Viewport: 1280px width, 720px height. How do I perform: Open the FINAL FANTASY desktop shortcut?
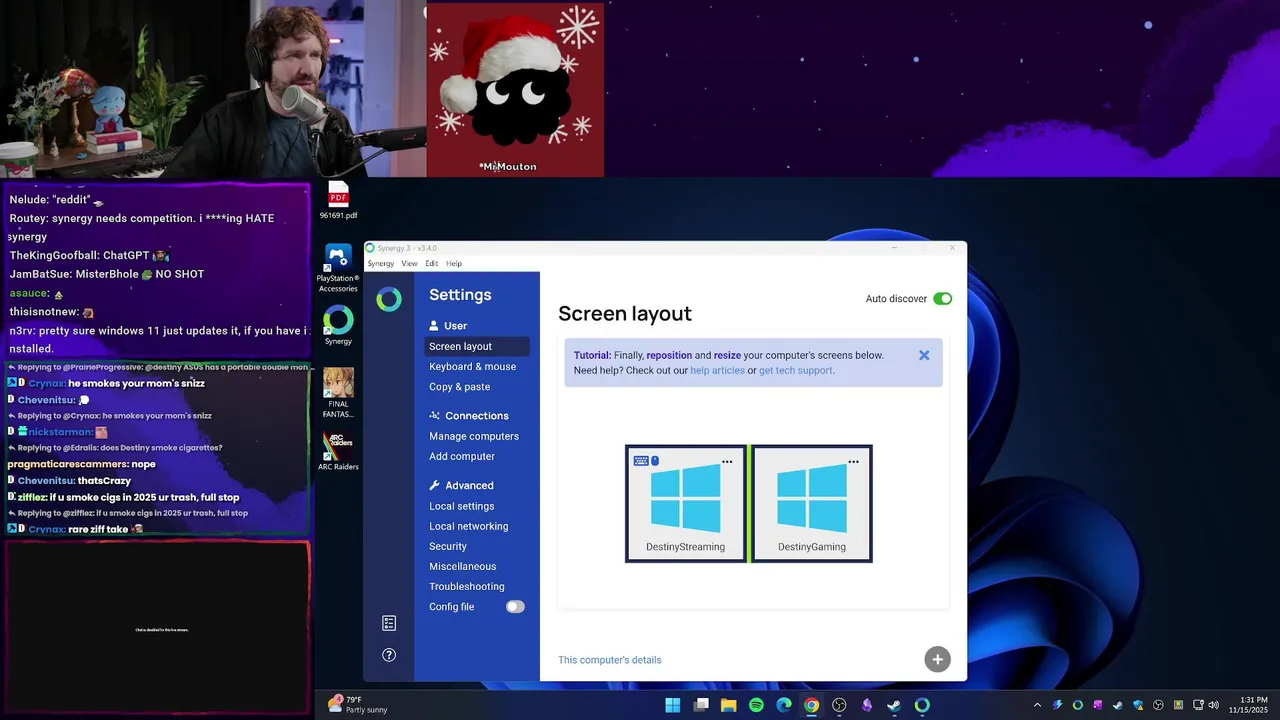(x=338, y=393)
